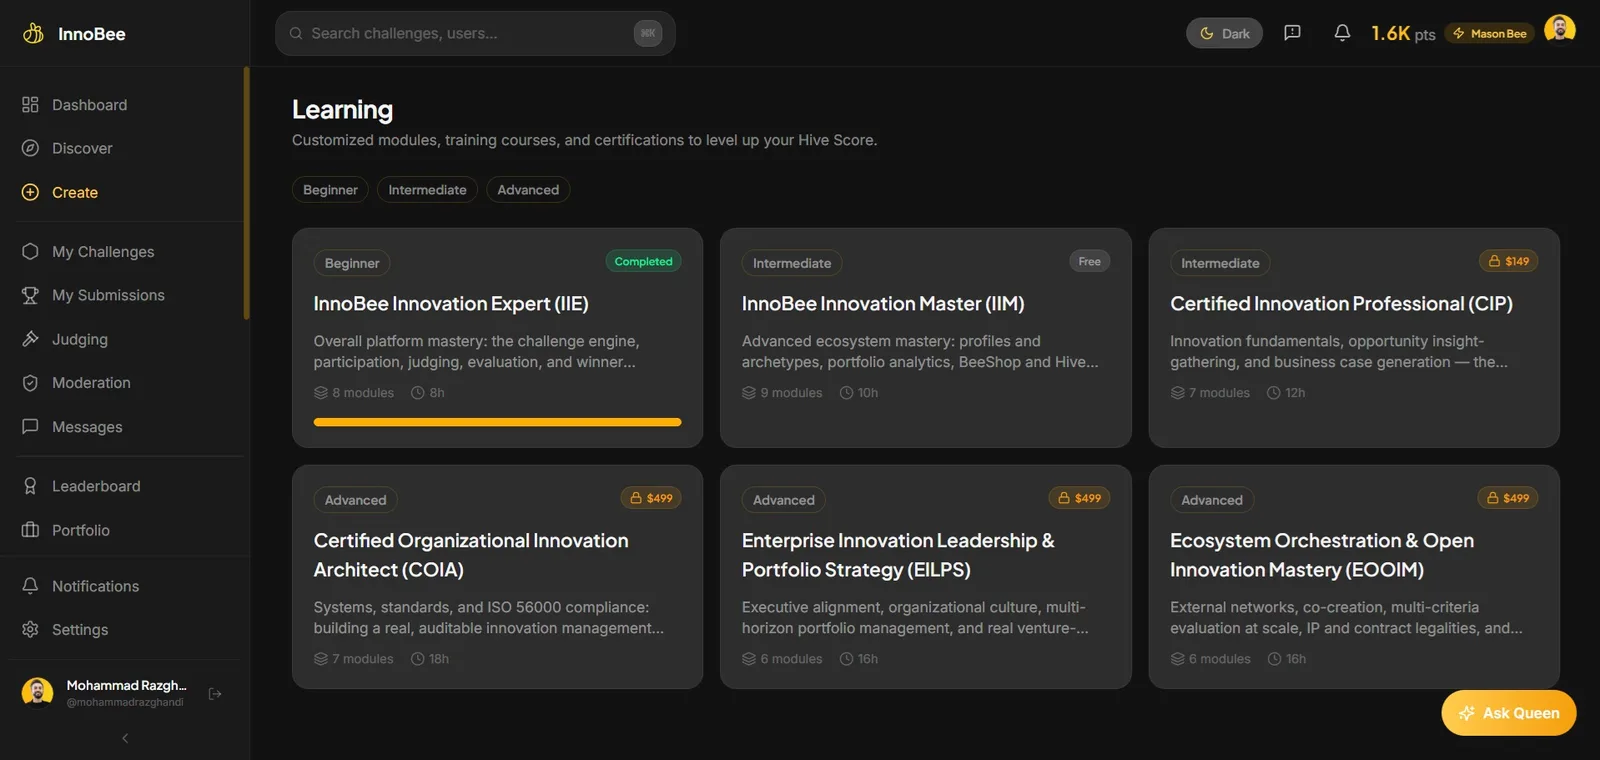Click the profile avatar in the header
Image resolution: width=1600 pixels, height=760 pixels.
(1560, 30)
